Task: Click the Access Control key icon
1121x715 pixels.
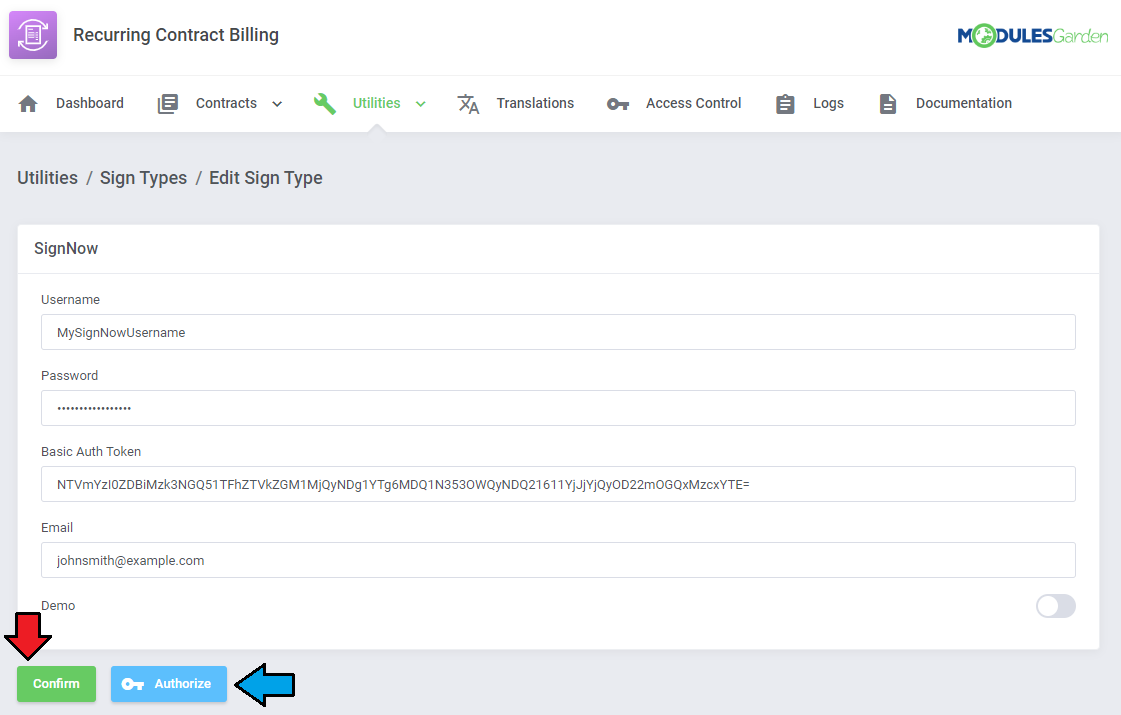Action: [x=618, y=104]
